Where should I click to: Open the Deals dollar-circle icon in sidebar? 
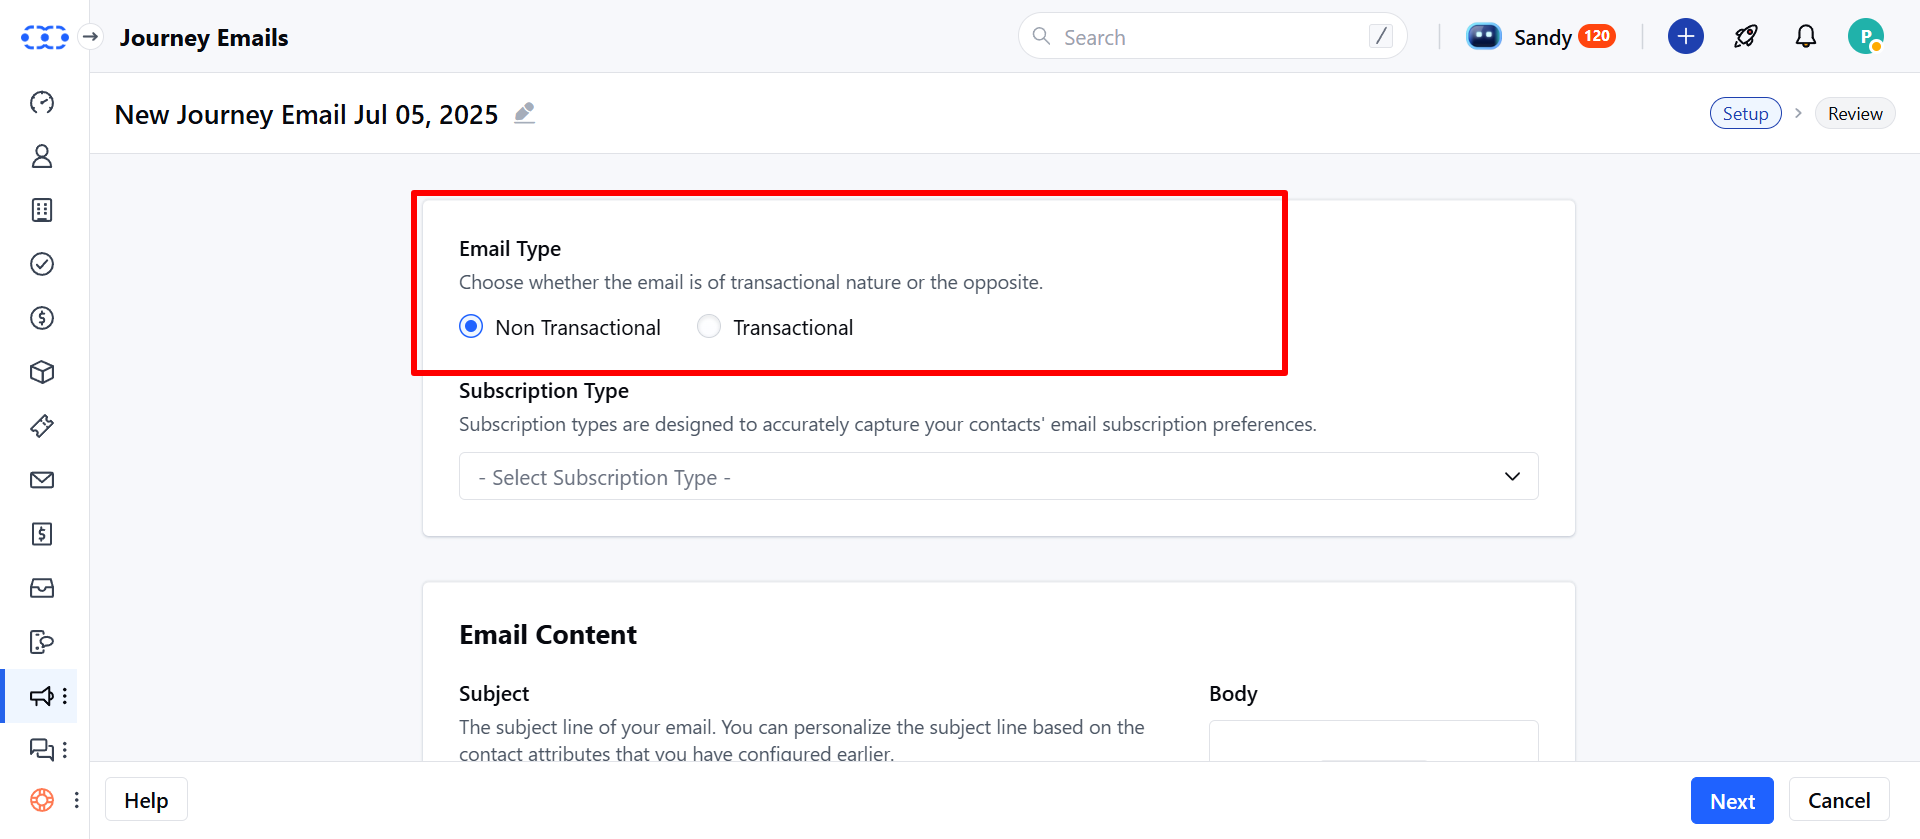click(x=42, y=318)
